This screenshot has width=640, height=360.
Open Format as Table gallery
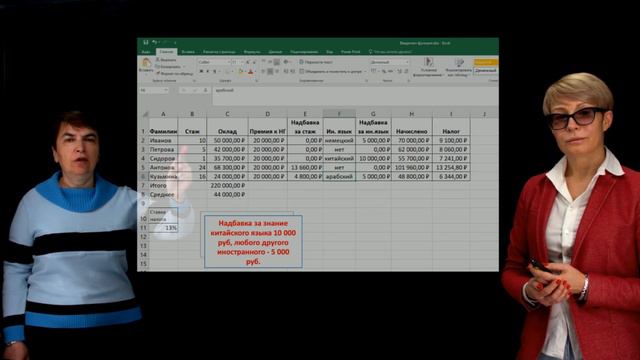click(459, 67)
